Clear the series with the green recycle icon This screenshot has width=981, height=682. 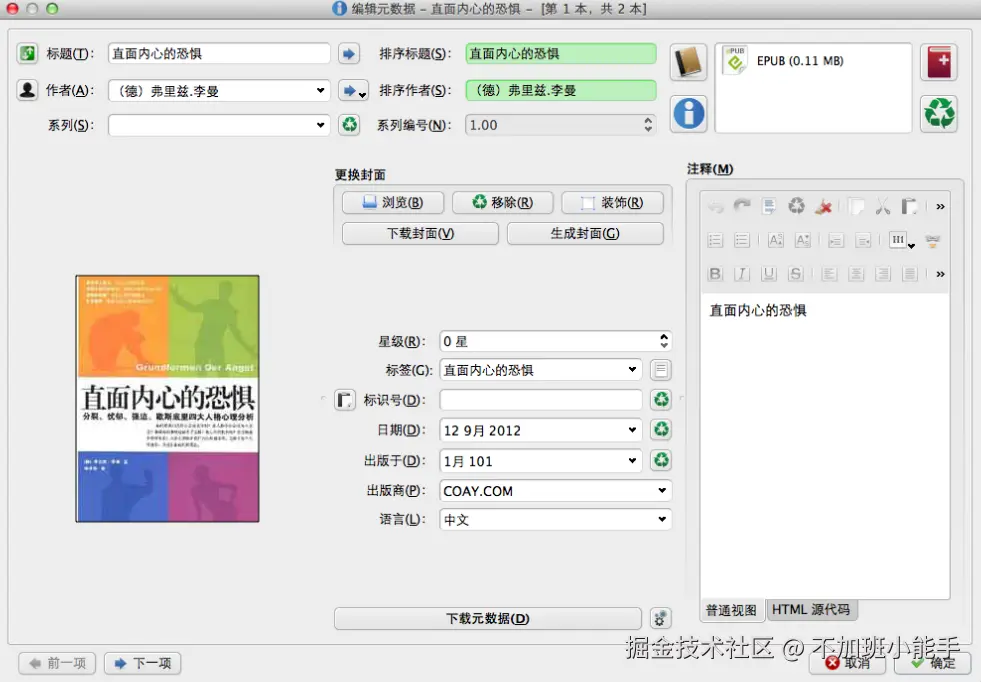[350, 125]
